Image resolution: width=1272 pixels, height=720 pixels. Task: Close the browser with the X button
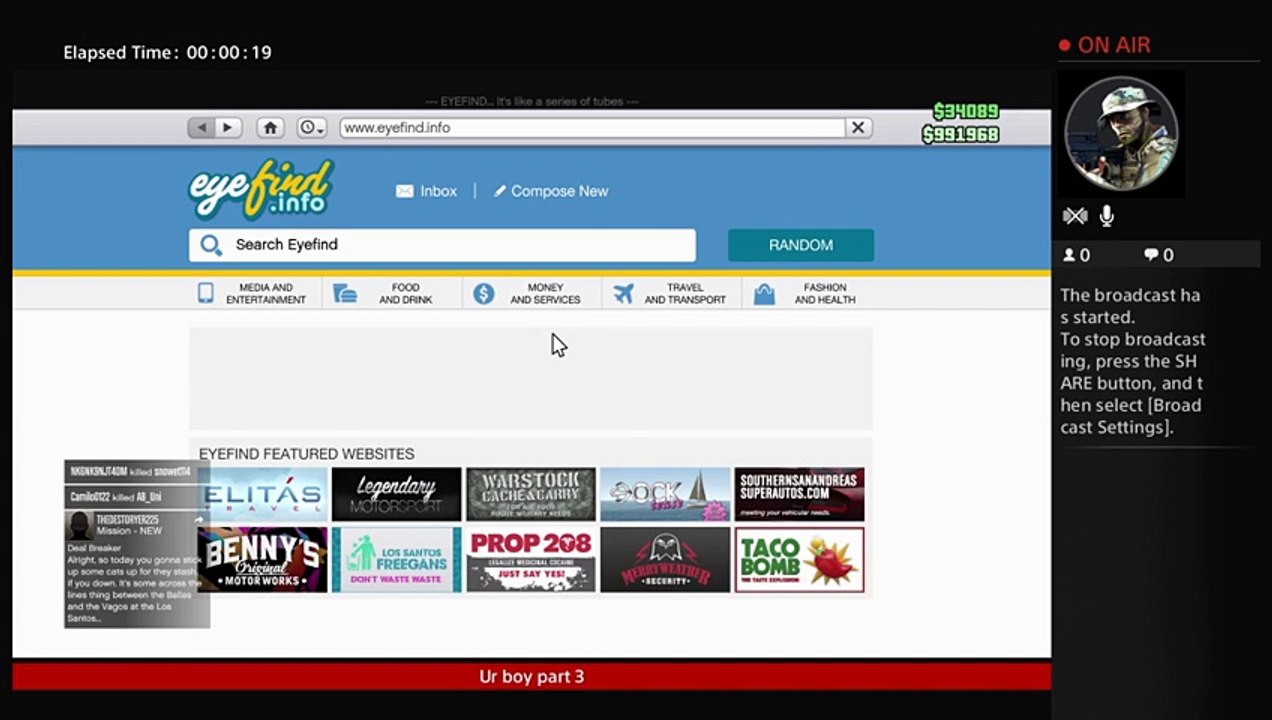pyautogui.click(x=858, y=128)
